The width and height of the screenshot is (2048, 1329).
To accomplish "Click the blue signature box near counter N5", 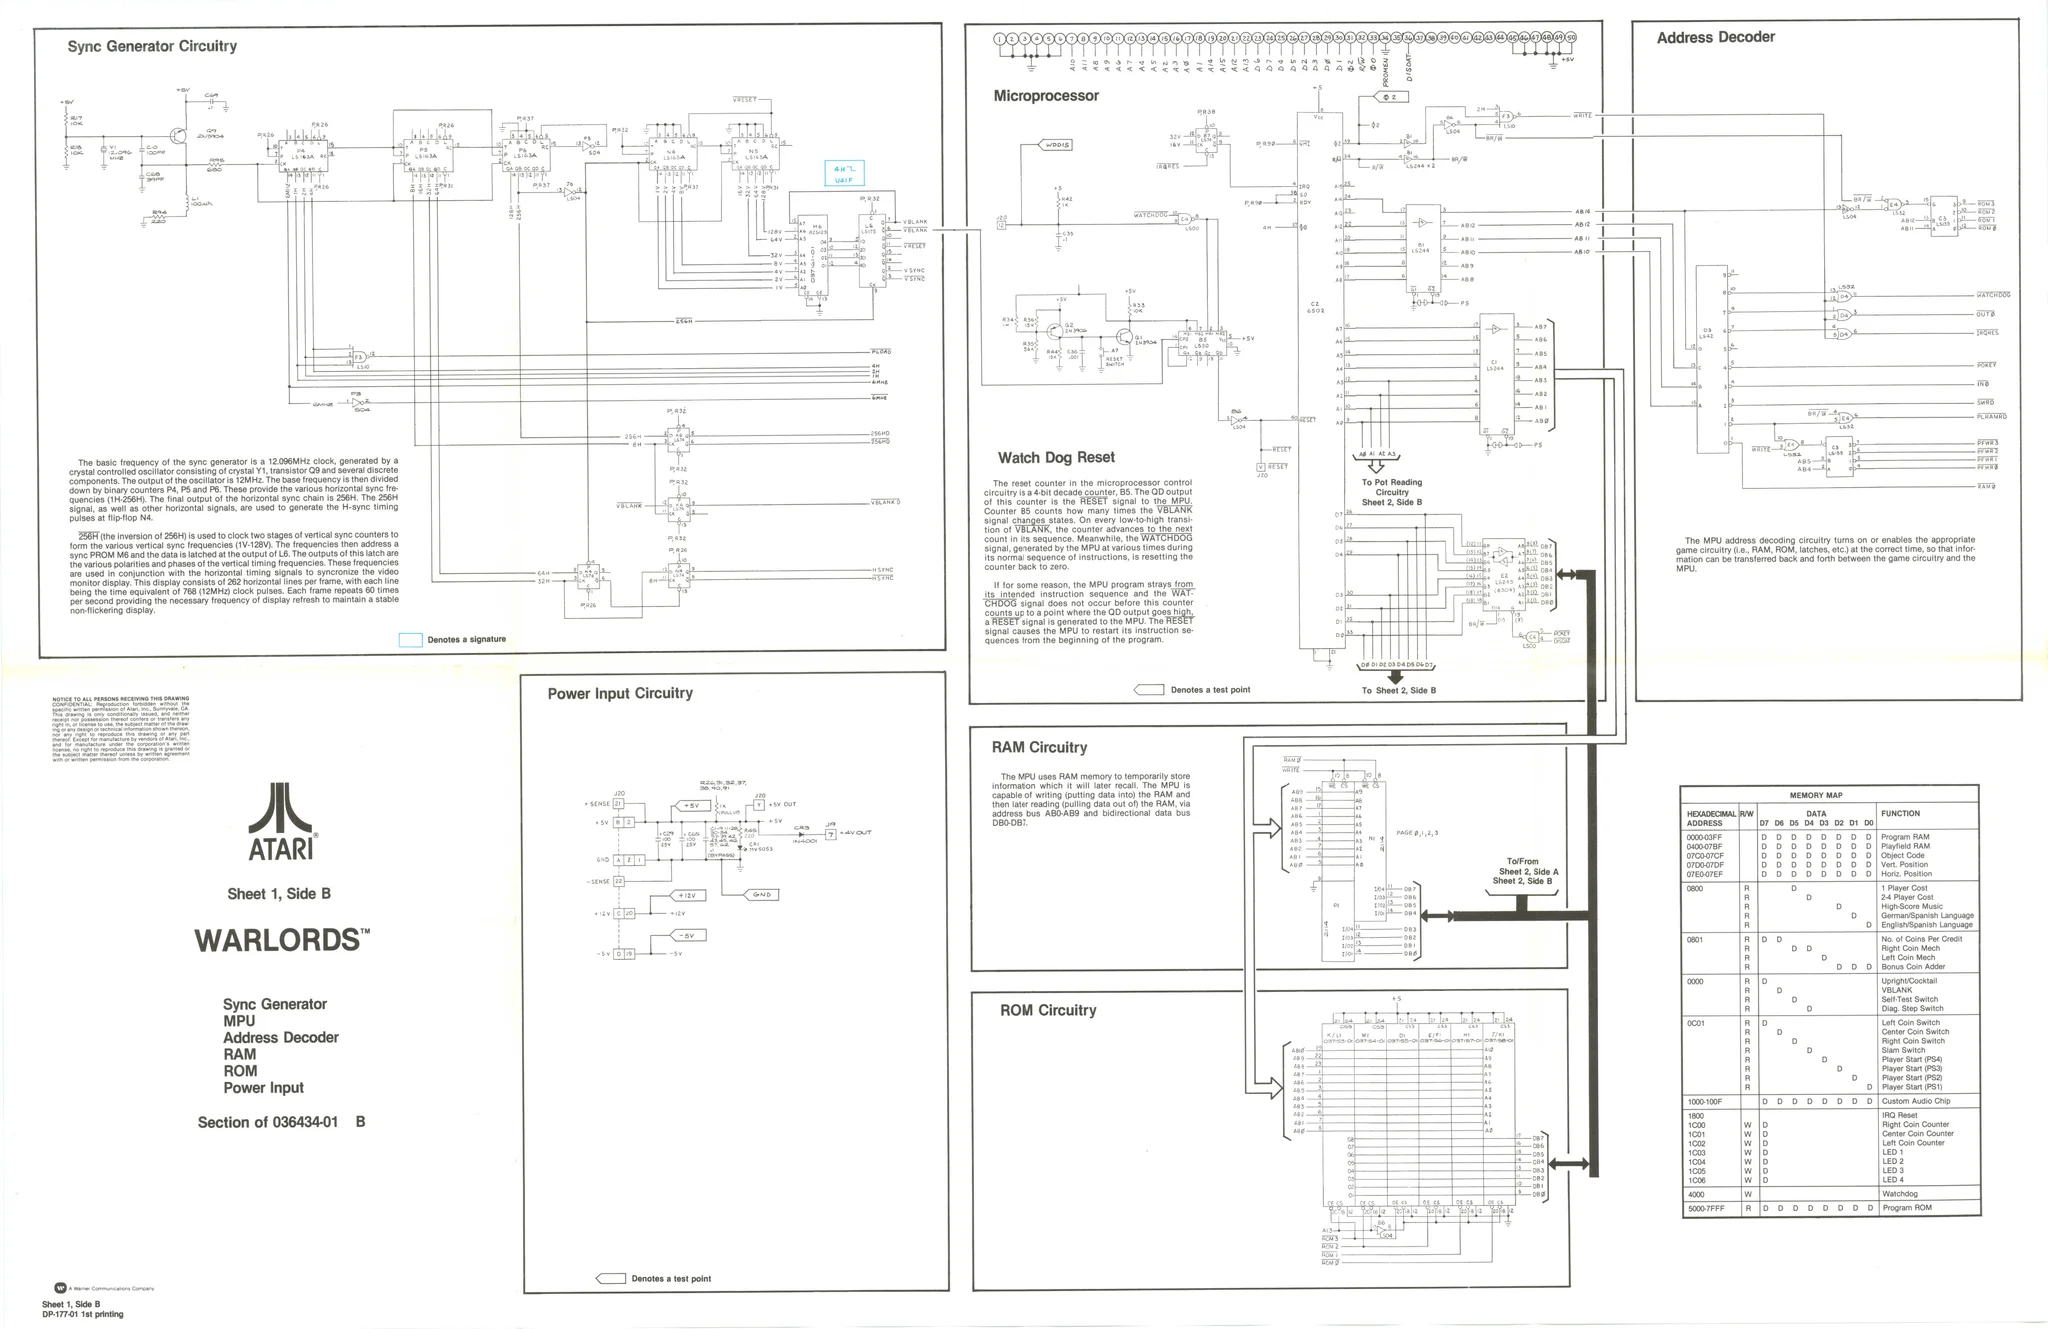I will click(844, 175).
